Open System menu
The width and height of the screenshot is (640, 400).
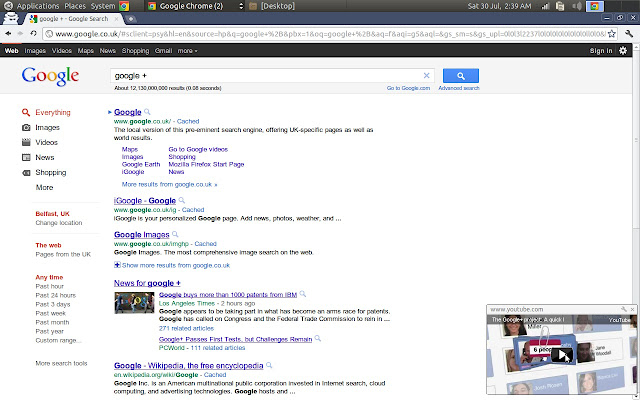coord(103,6)
